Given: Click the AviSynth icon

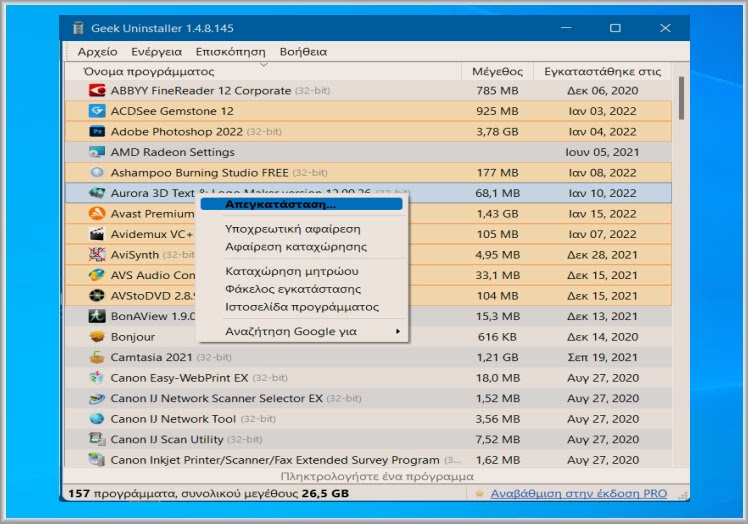Looking at the screenshot, I should pyautogui.click(x=97, y=254).
